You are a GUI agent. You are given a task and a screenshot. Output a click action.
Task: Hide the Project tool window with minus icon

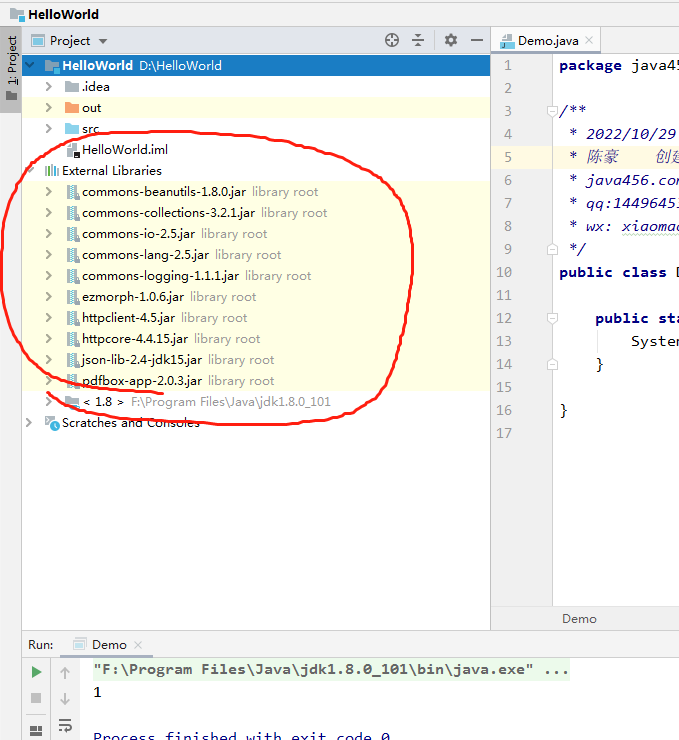click(x=477, y=41)
